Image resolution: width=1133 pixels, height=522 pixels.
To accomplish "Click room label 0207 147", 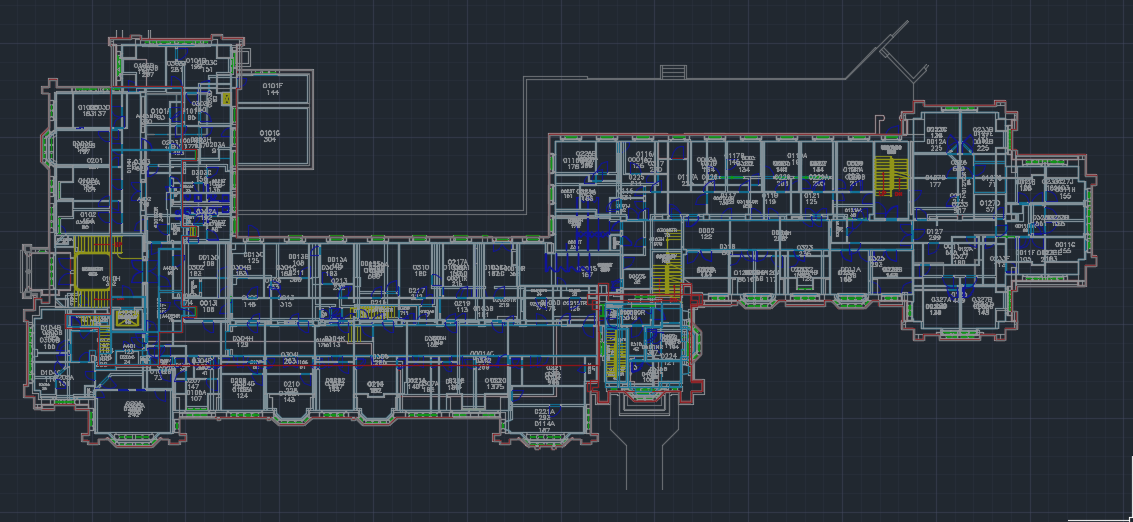I will (x=193, y=384).
